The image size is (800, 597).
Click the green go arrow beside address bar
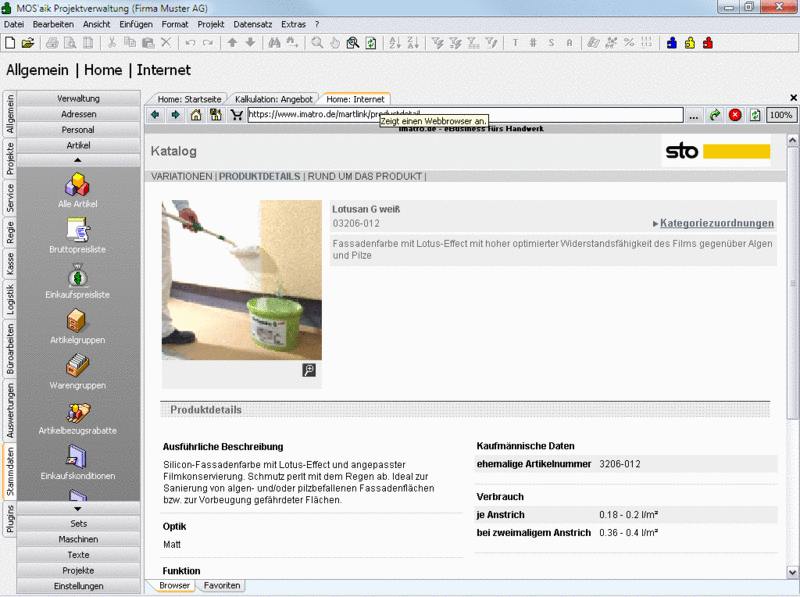point(715,115)
